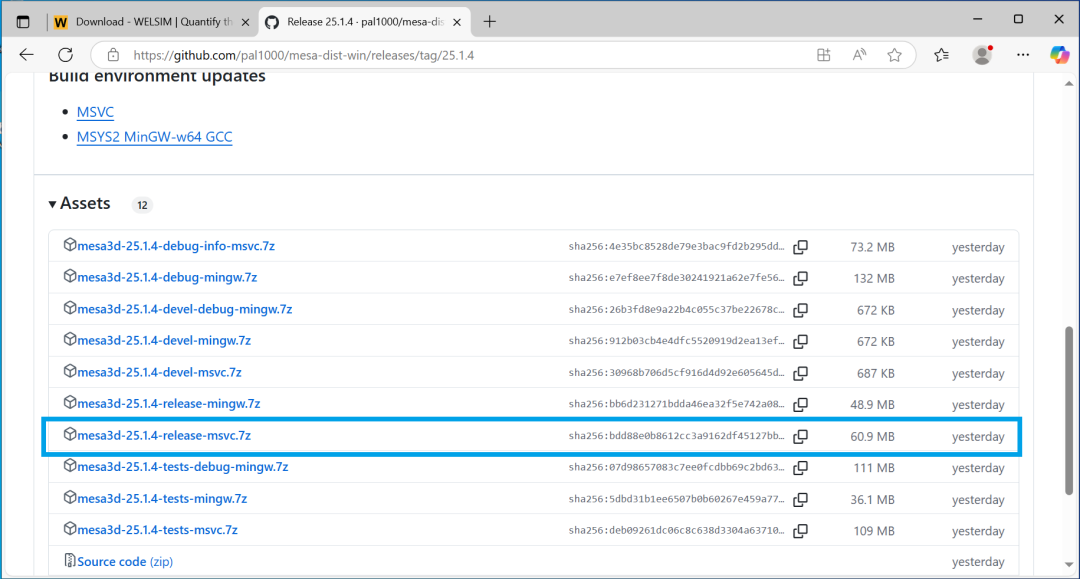Add page to favorites with star icon

coord(894,55)
